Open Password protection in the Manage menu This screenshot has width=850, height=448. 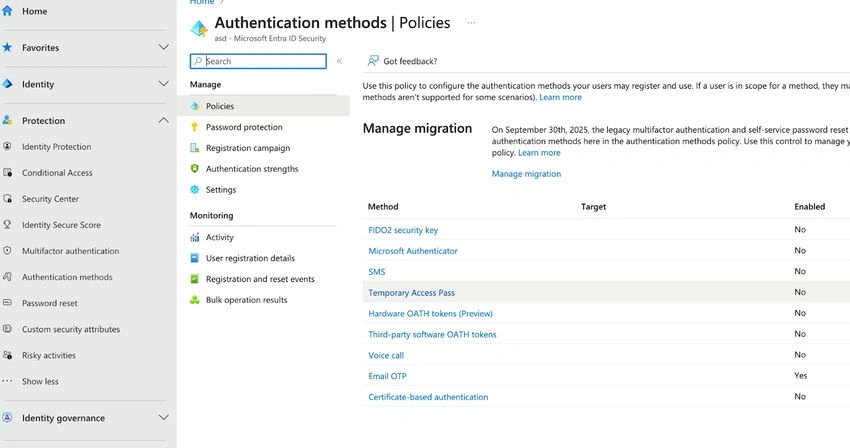click(x=244, y=127)
